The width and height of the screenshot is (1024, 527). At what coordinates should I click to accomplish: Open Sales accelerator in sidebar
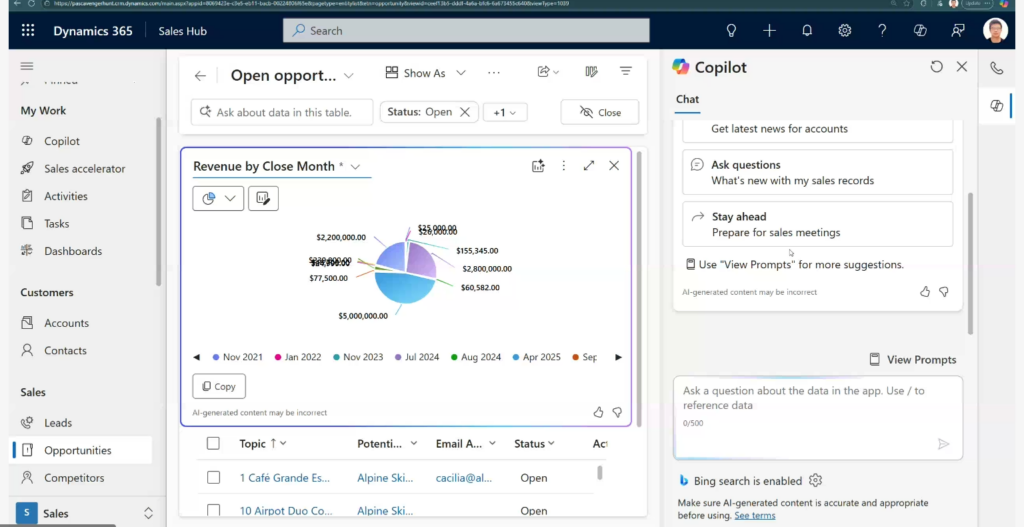coord(85,168)
